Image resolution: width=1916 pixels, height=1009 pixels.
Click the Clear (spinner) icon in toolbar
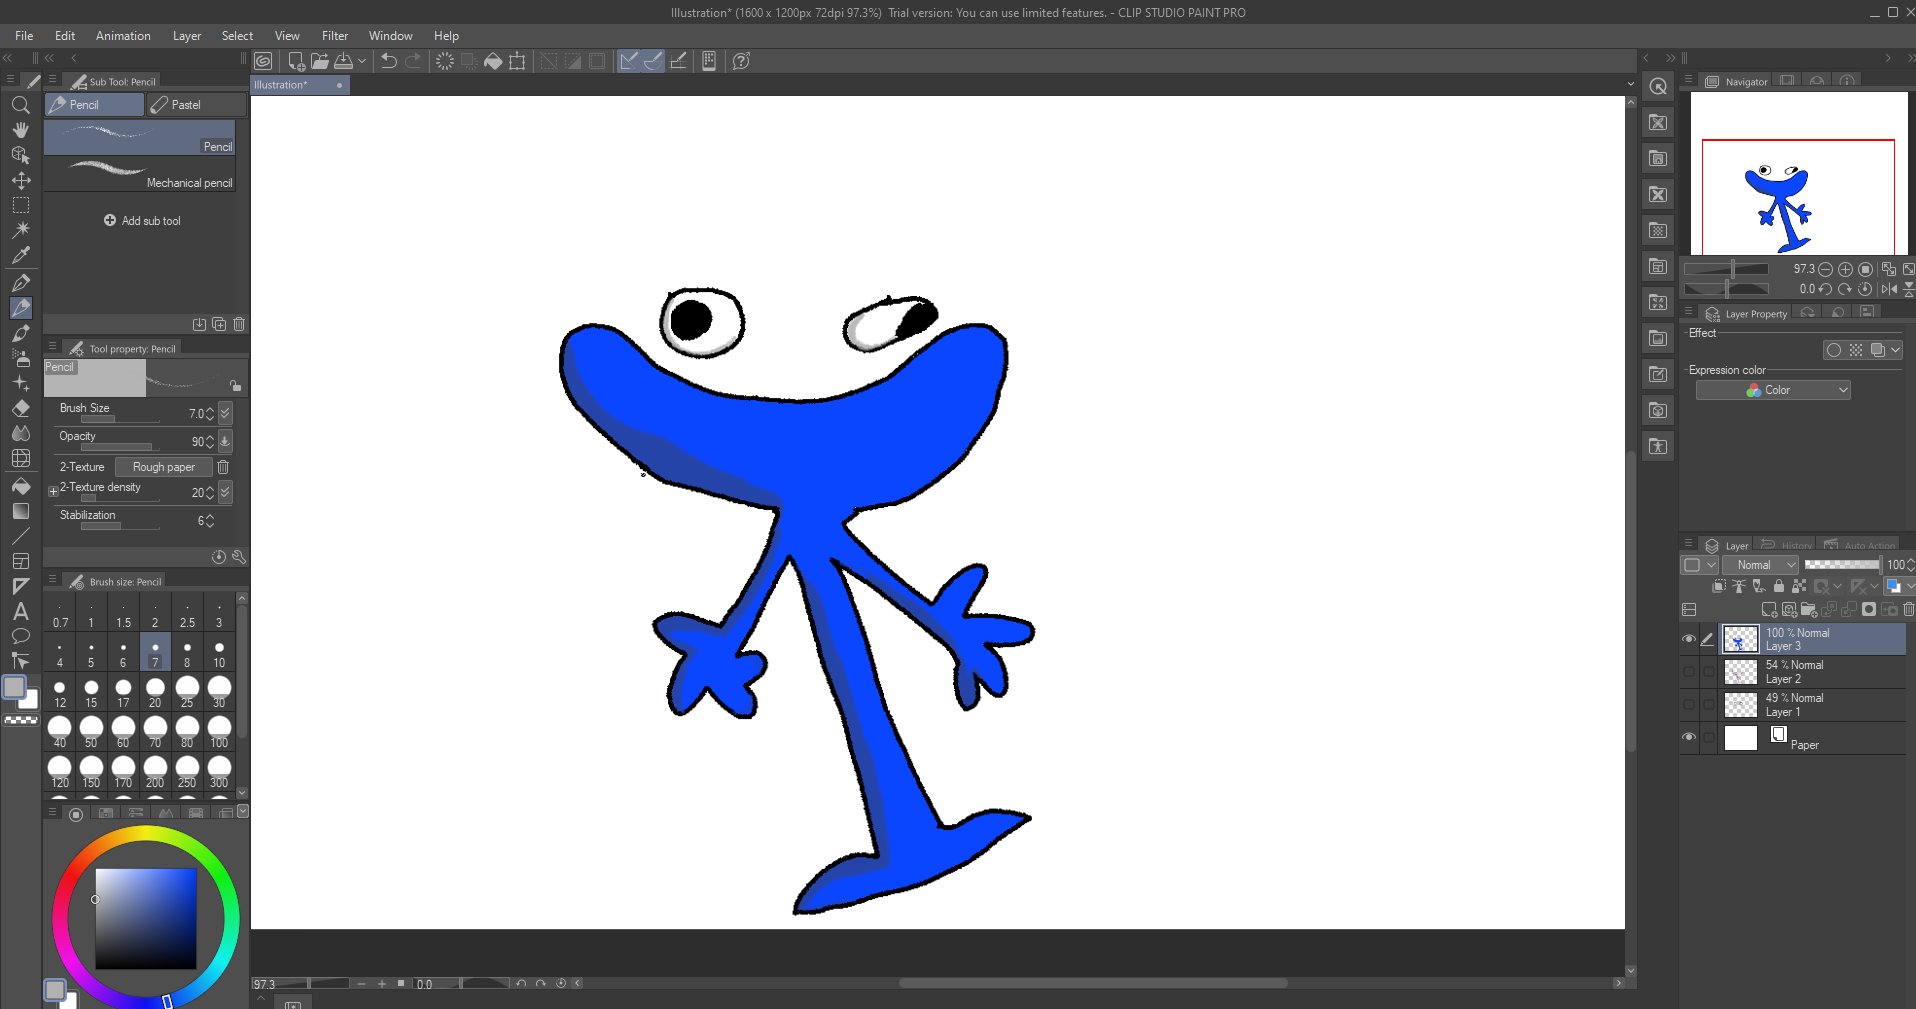pos(445,61)
